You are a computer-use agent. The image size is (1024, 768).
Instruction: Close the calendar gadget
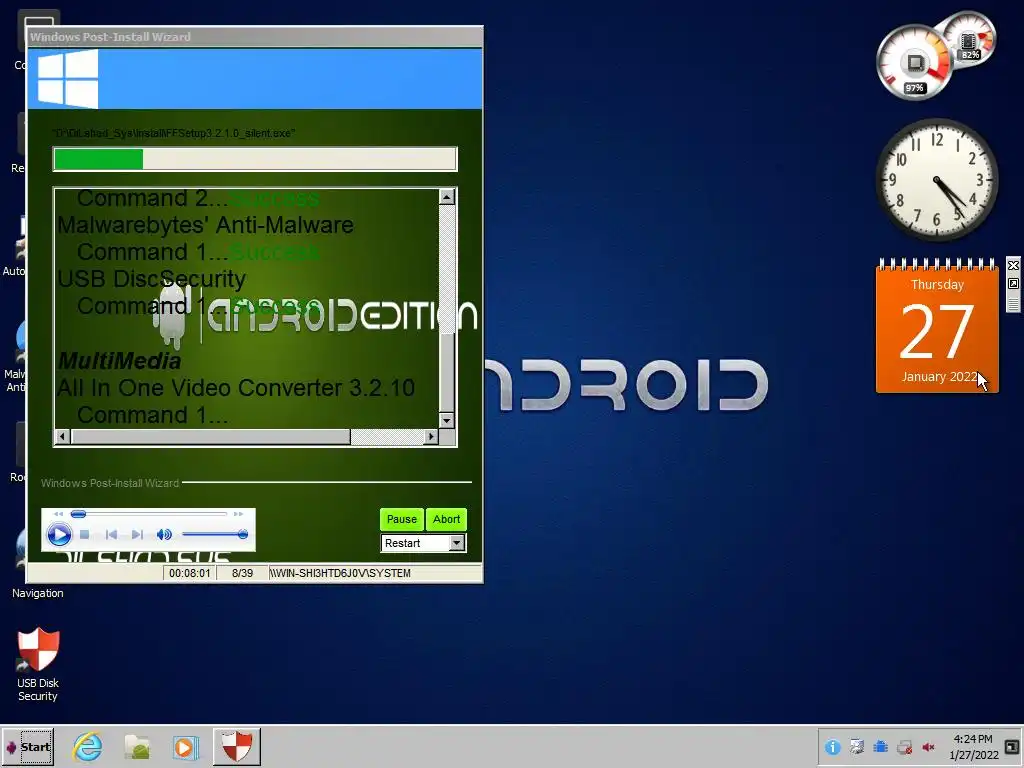coord(1013,265)
